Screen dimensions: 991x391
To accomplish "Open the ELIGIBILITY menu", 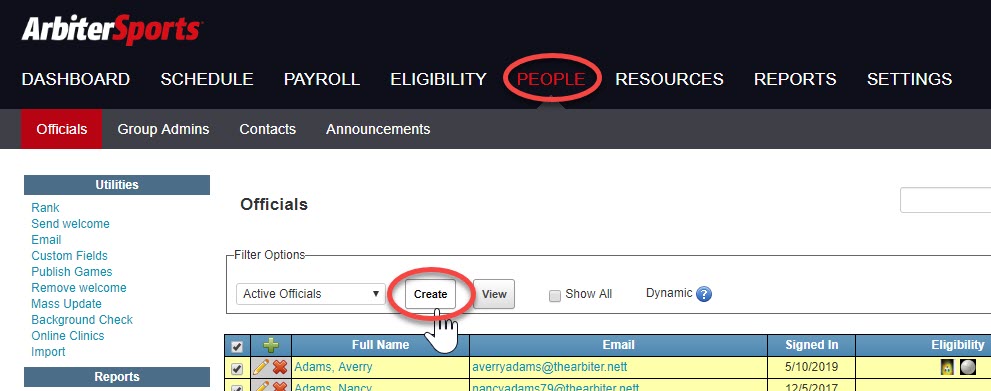I will click(x=439, y=79).
